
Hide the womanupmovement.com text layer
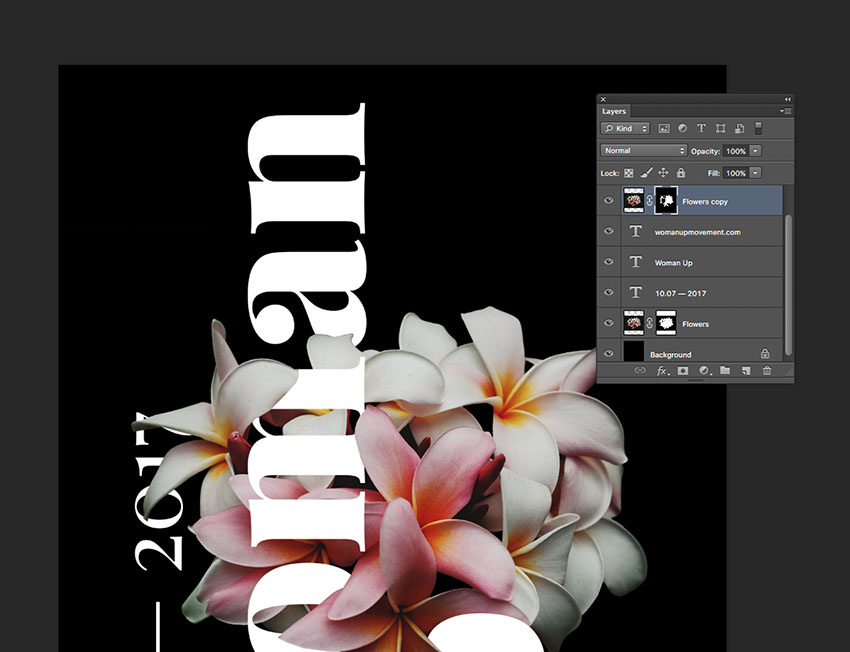609,231
